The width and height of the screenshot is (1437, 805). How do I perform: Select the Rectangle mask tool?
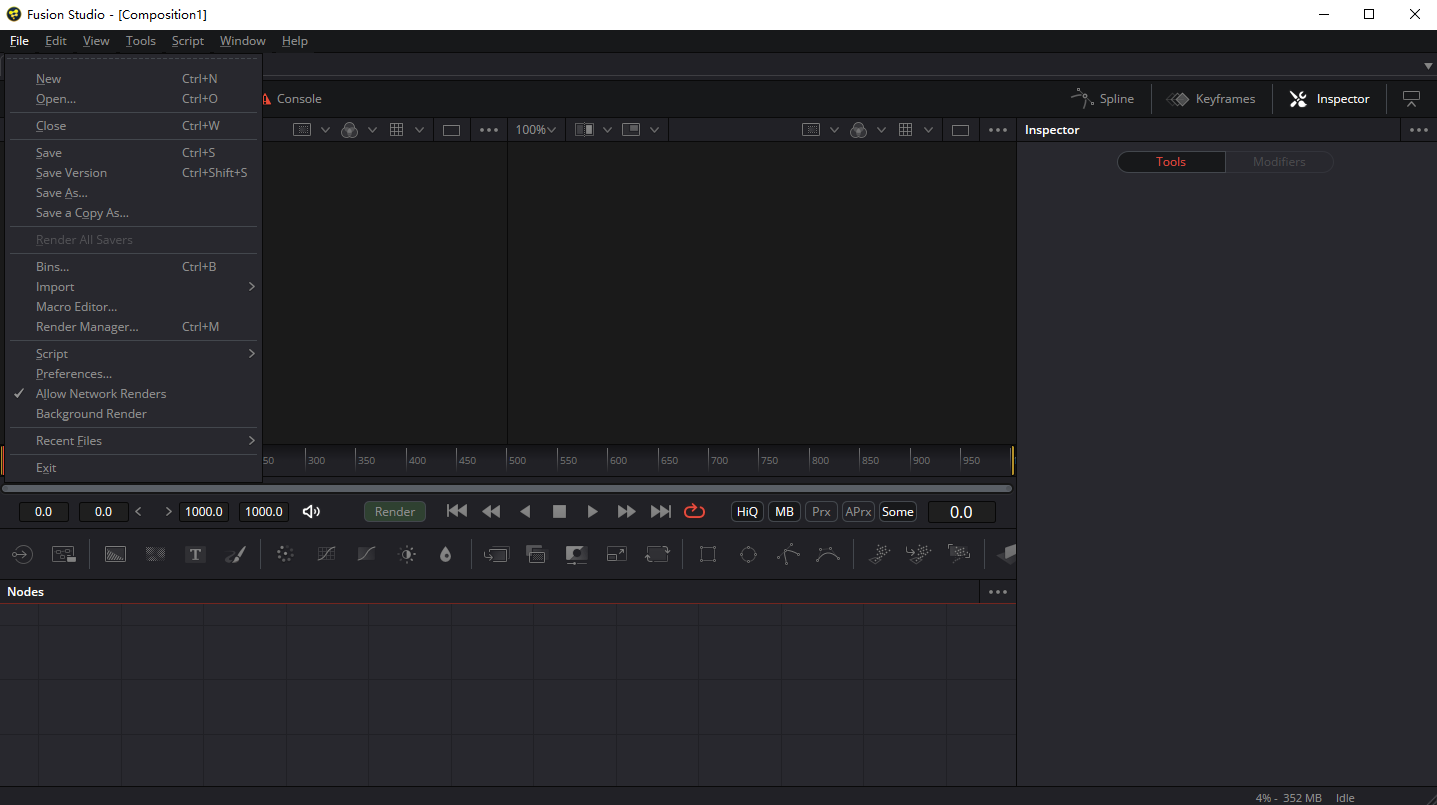[708, 554]
